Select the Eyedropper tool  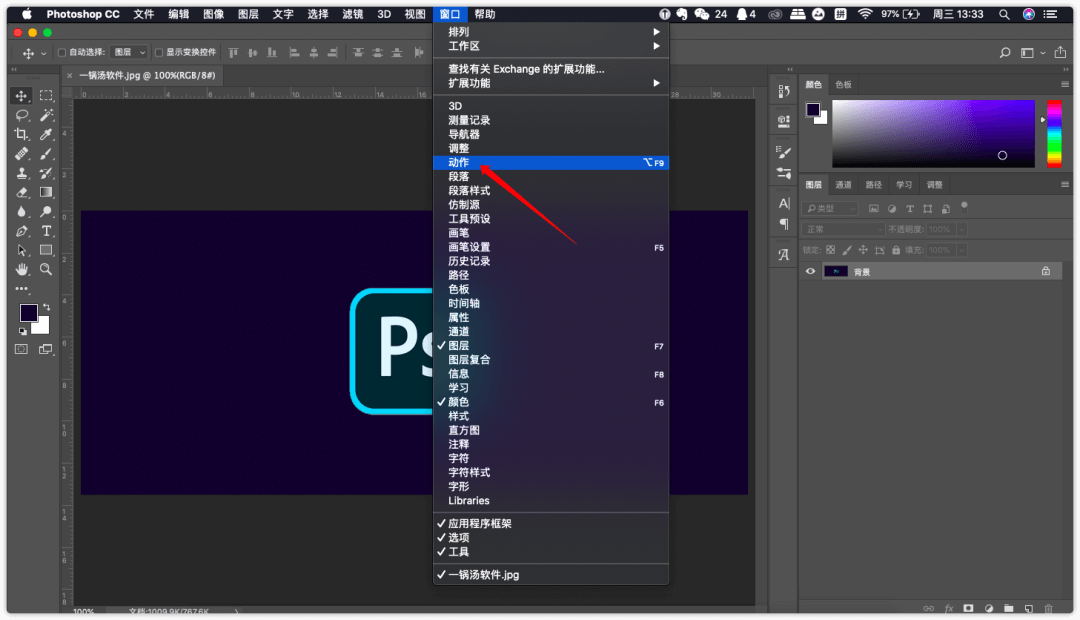point(46,134)
